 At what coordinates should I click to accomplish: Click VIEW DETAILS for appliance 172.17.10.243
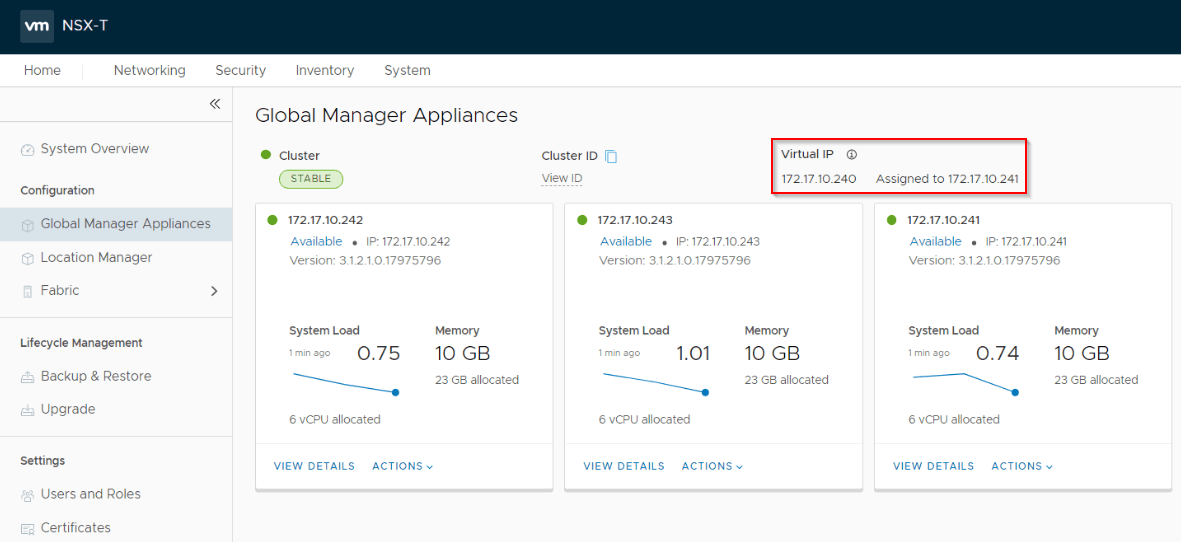624,466
